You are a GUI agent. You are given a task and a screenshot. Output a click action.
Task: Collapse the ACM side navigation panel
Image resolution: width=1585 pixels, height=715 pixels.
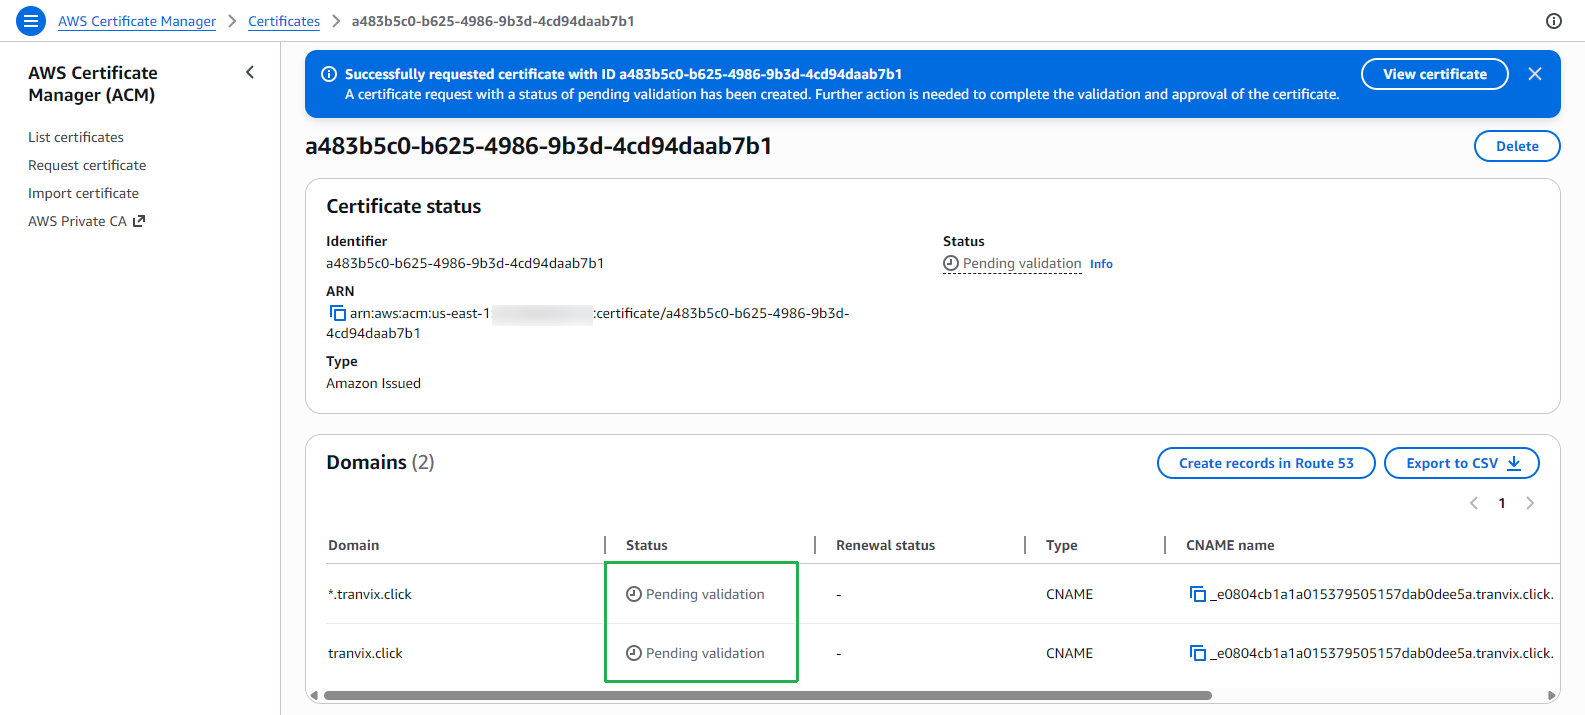tap(250, 72)
